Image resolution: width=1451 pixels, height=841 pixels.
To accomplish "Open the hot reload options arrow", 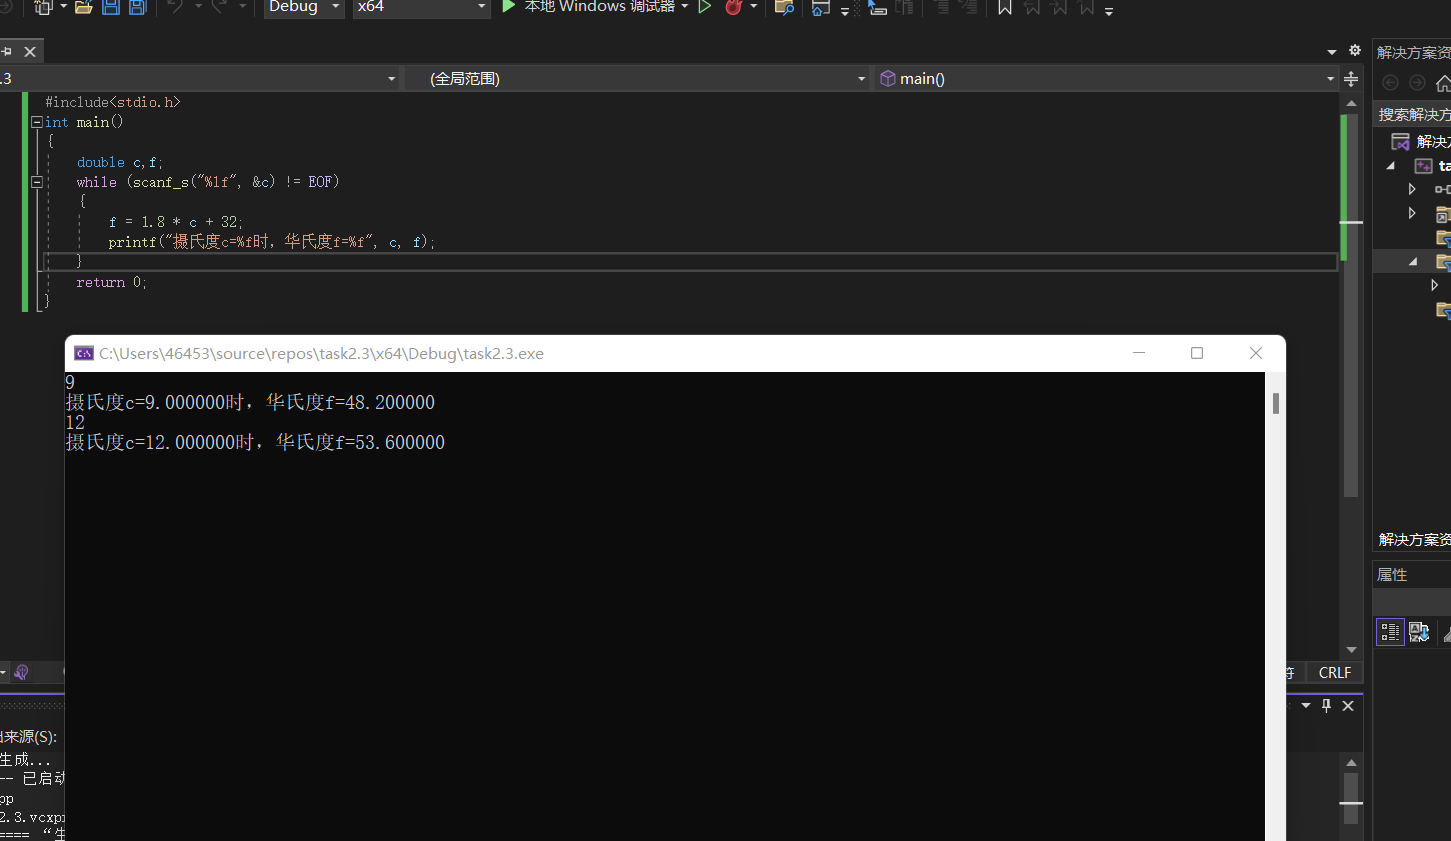I will [x=753, y=7].
